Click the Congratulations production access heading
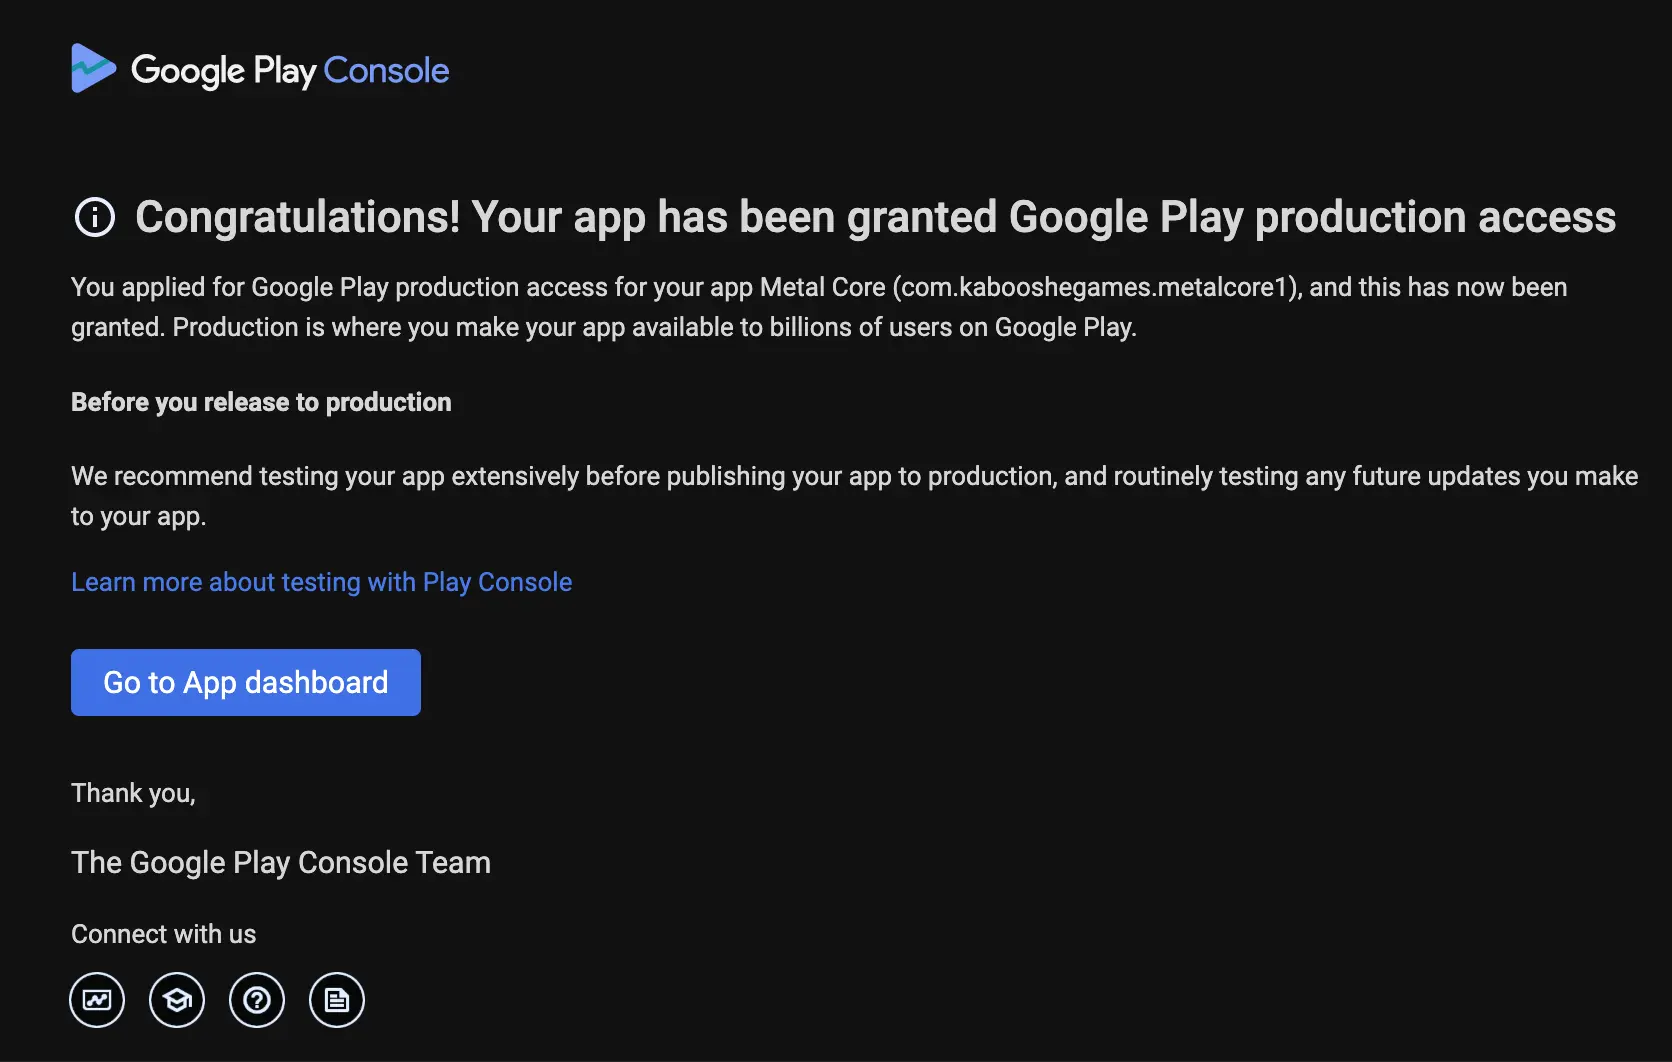 click(875, 217)
